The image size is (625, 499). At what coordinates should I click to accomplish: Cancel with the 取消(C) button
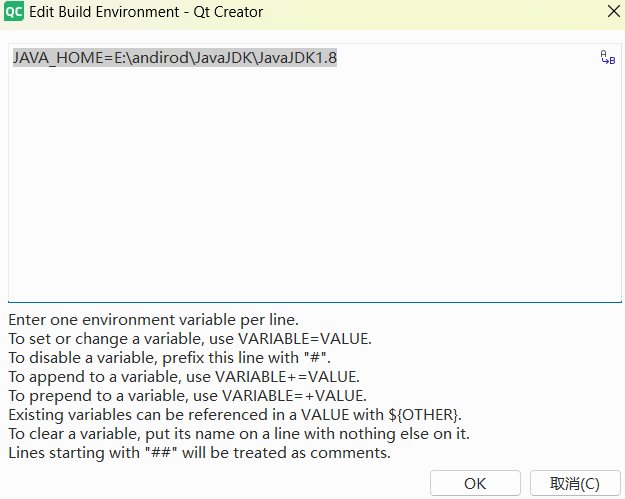pyautogui.click(x=575, y=483)
